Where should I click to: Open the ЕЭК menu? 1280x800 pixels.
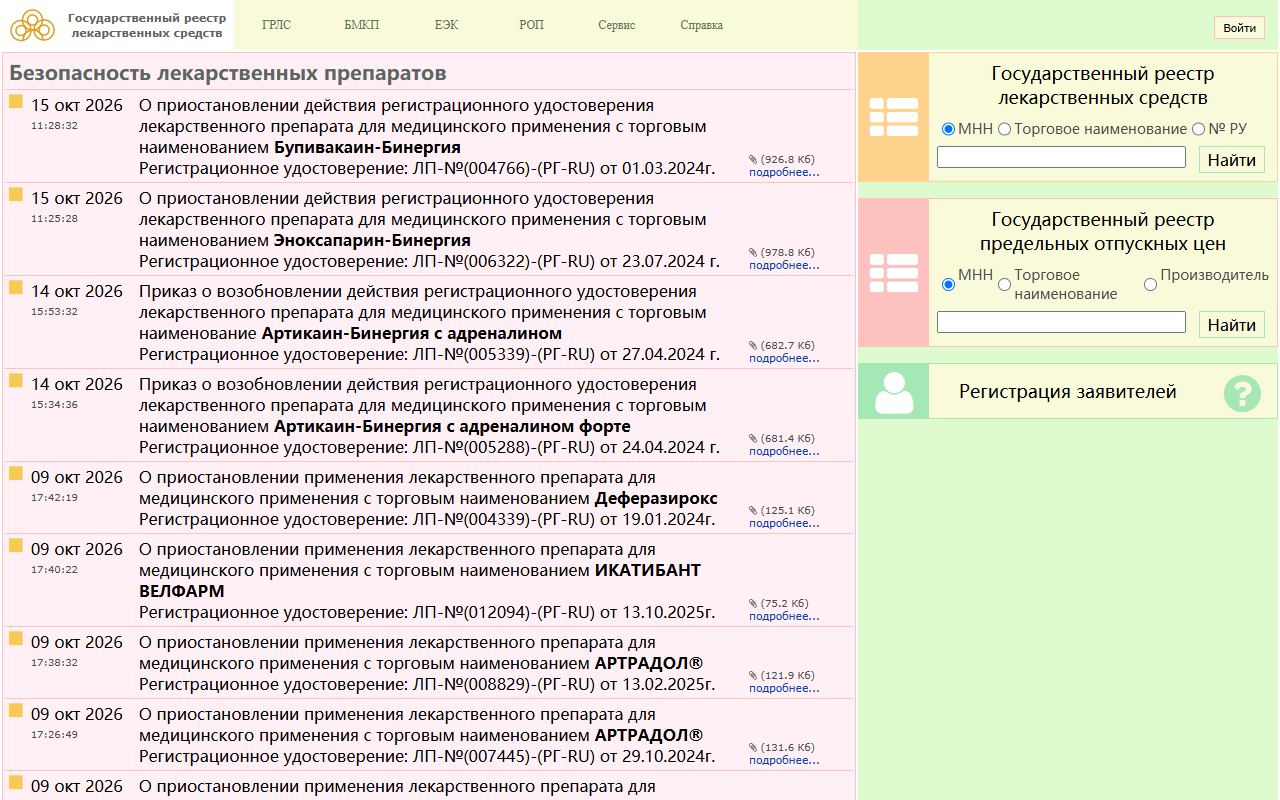(446, 25)
